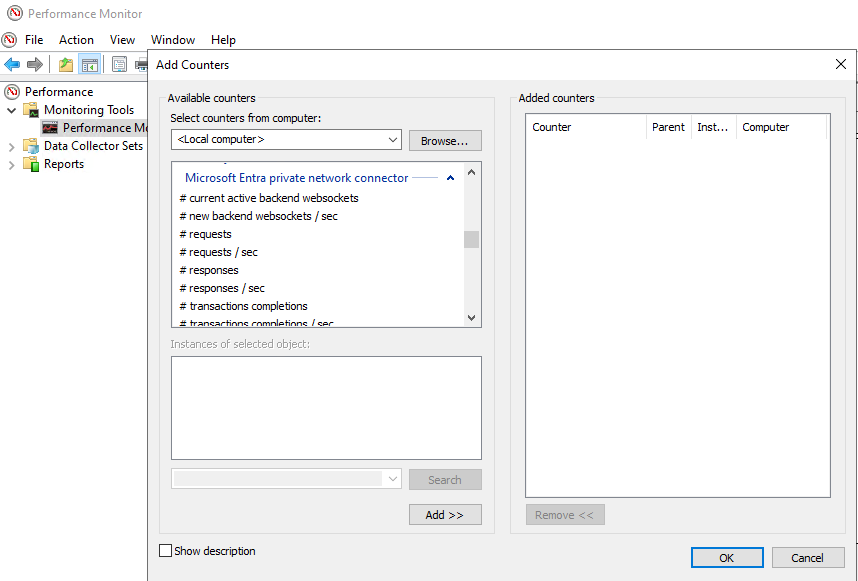Click the Up One Level folder icon
The width and height of the screenshot is (858, 581).
coord(66,65)
